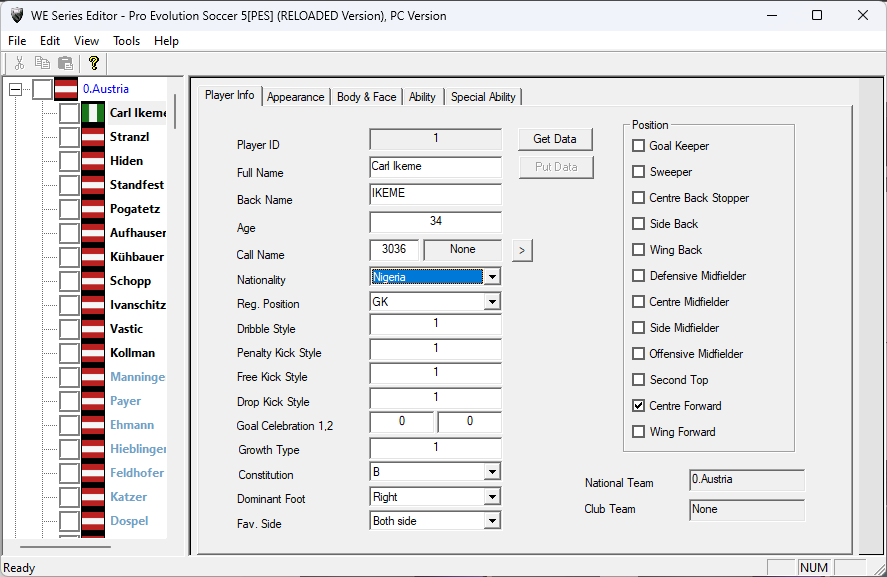Click the Full Name input field

435,167
